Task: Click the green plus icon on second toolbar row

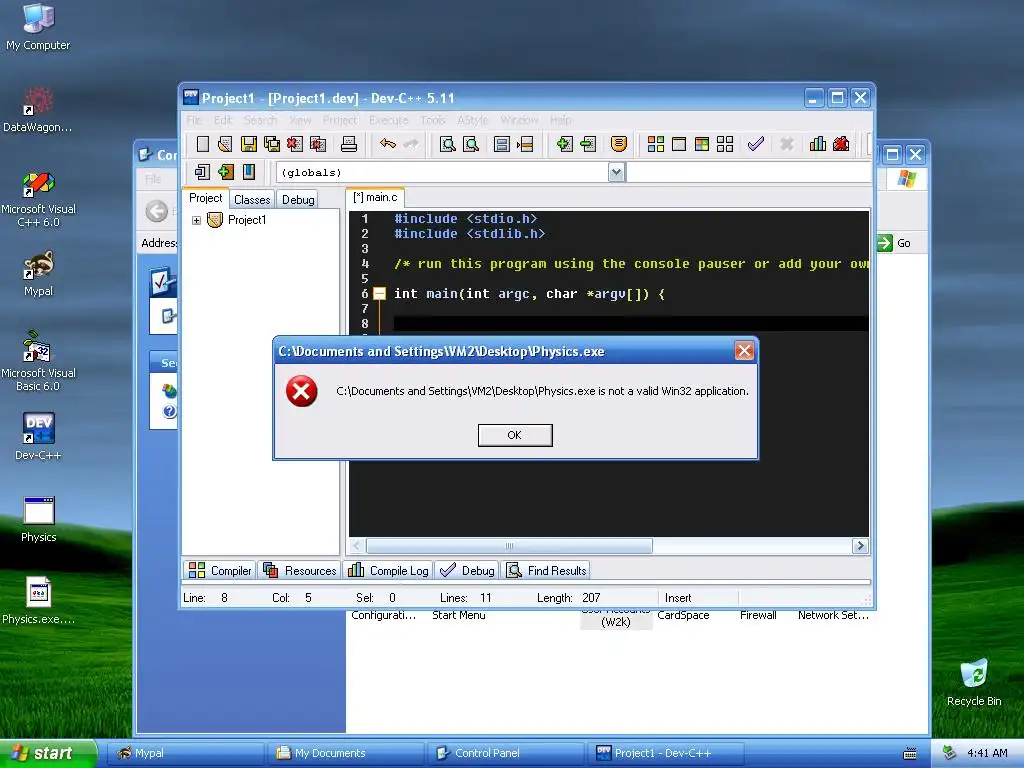Action: click(226, 172)
